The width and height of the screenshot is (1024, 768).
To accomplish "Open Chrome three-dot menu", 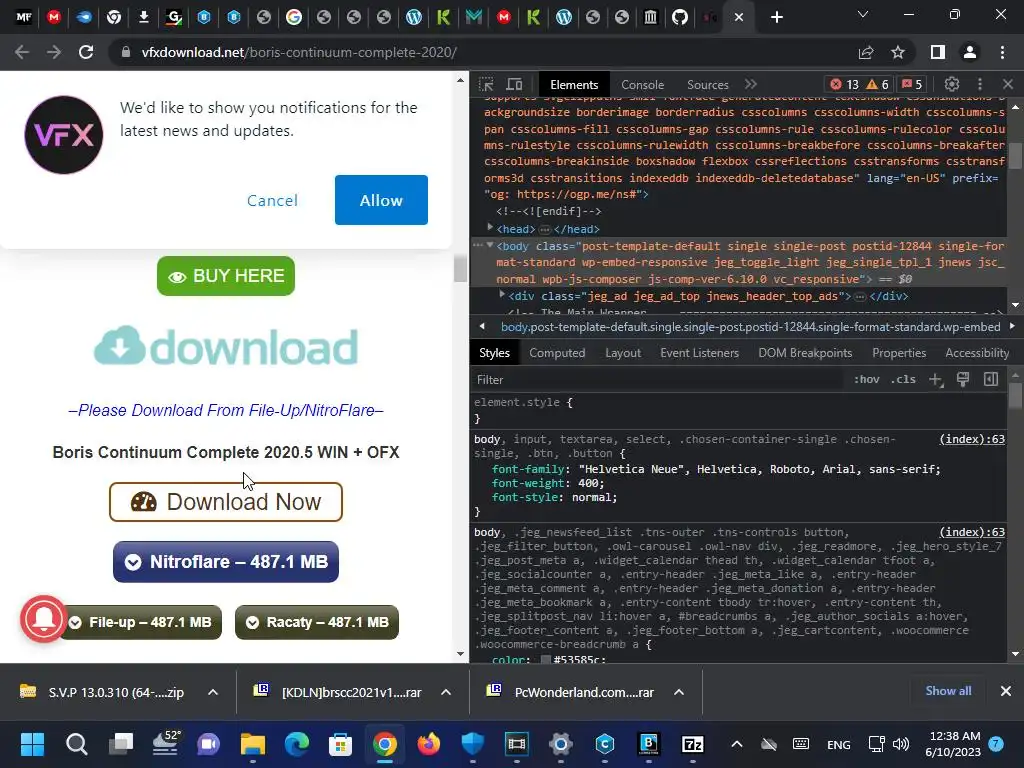I will [x=1002, y=52].
